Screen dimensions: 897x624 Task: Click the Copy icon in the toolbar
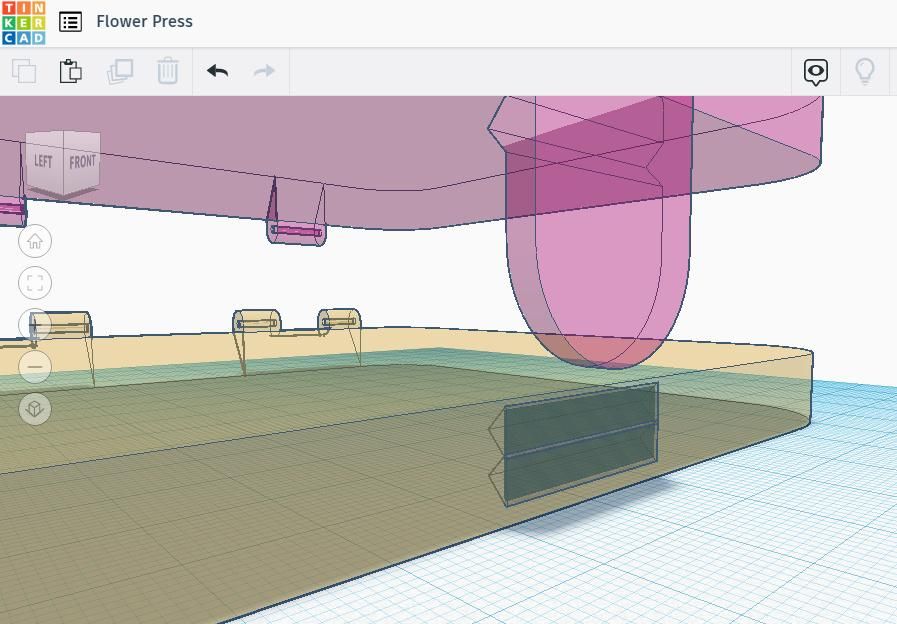point(24,71)
